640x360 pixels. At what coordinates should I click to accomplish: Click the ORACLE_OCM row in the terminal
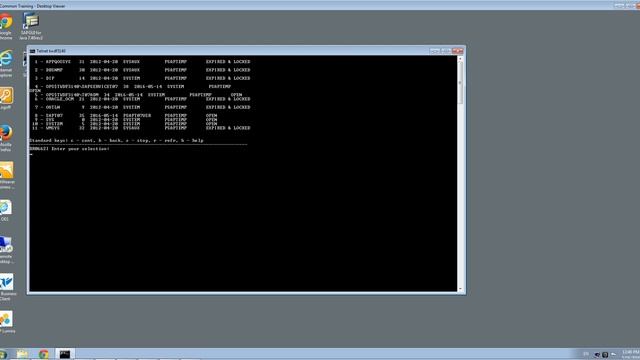[x=142, y=99]
